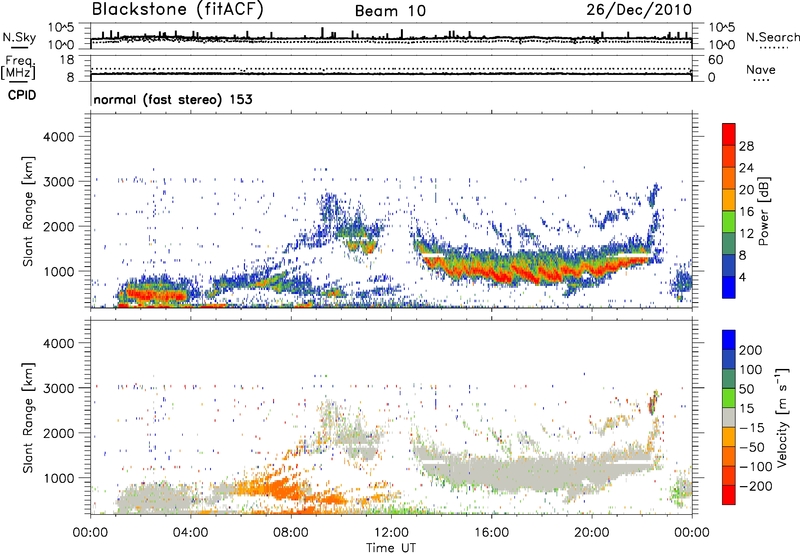Click the '16:00' time axis tick label

[x=491, y=533]
